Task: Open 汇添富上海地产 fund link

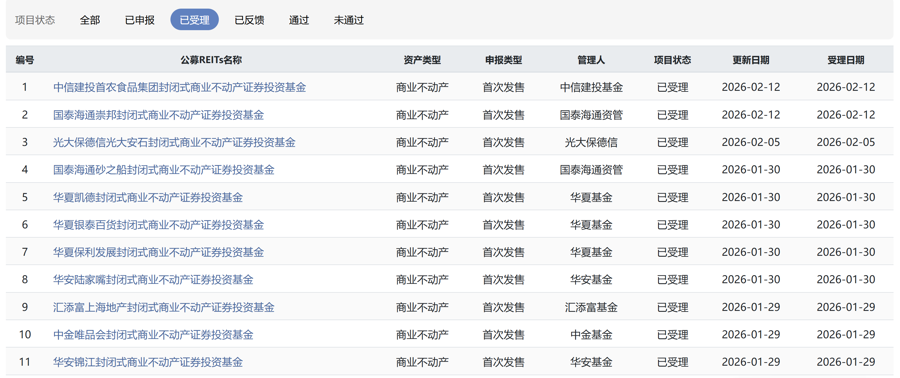Action: pos(164,307)
